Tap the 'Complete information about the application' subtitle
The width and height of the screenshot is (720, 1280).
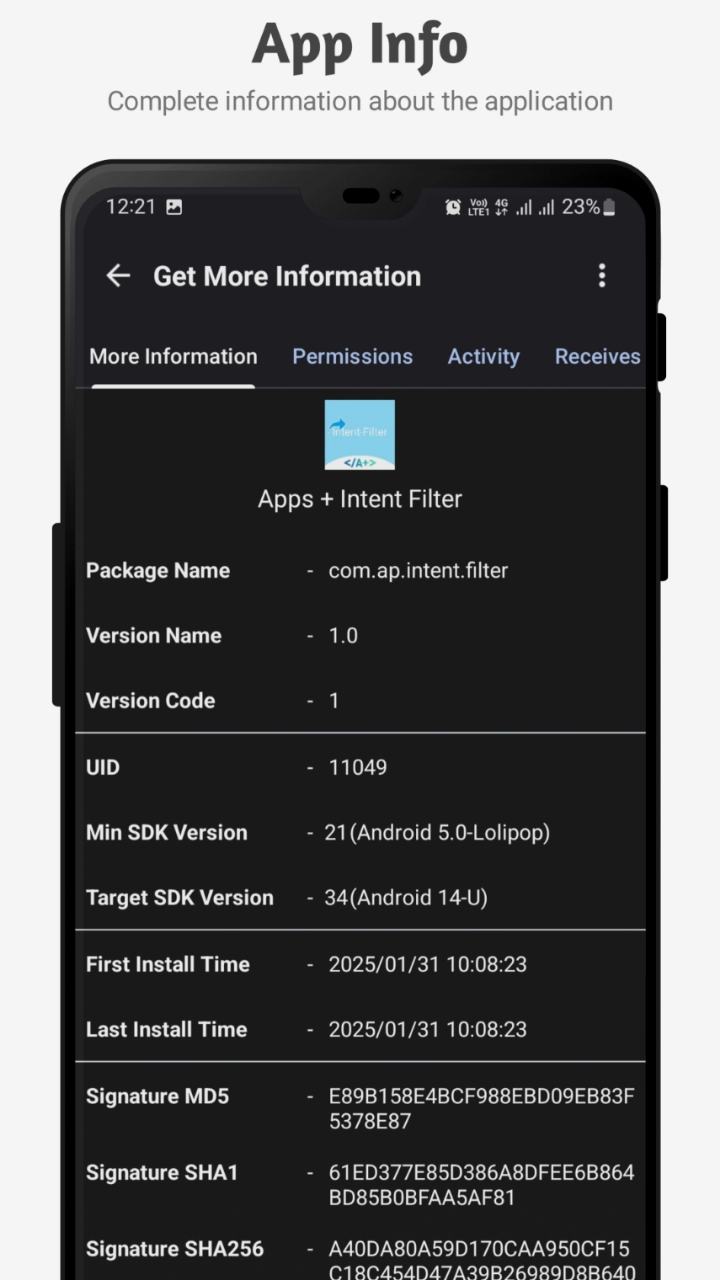360,101
